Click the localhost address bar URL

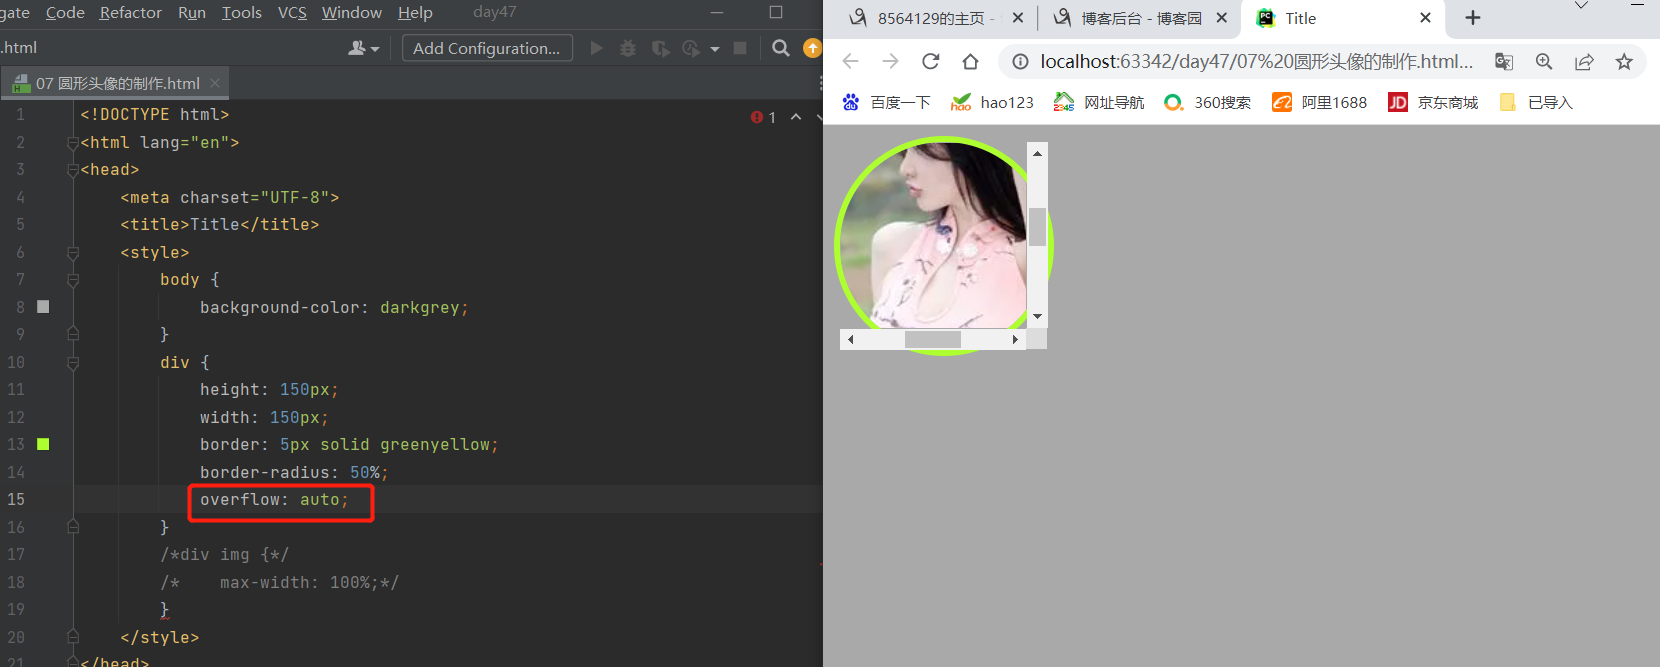1256,62
